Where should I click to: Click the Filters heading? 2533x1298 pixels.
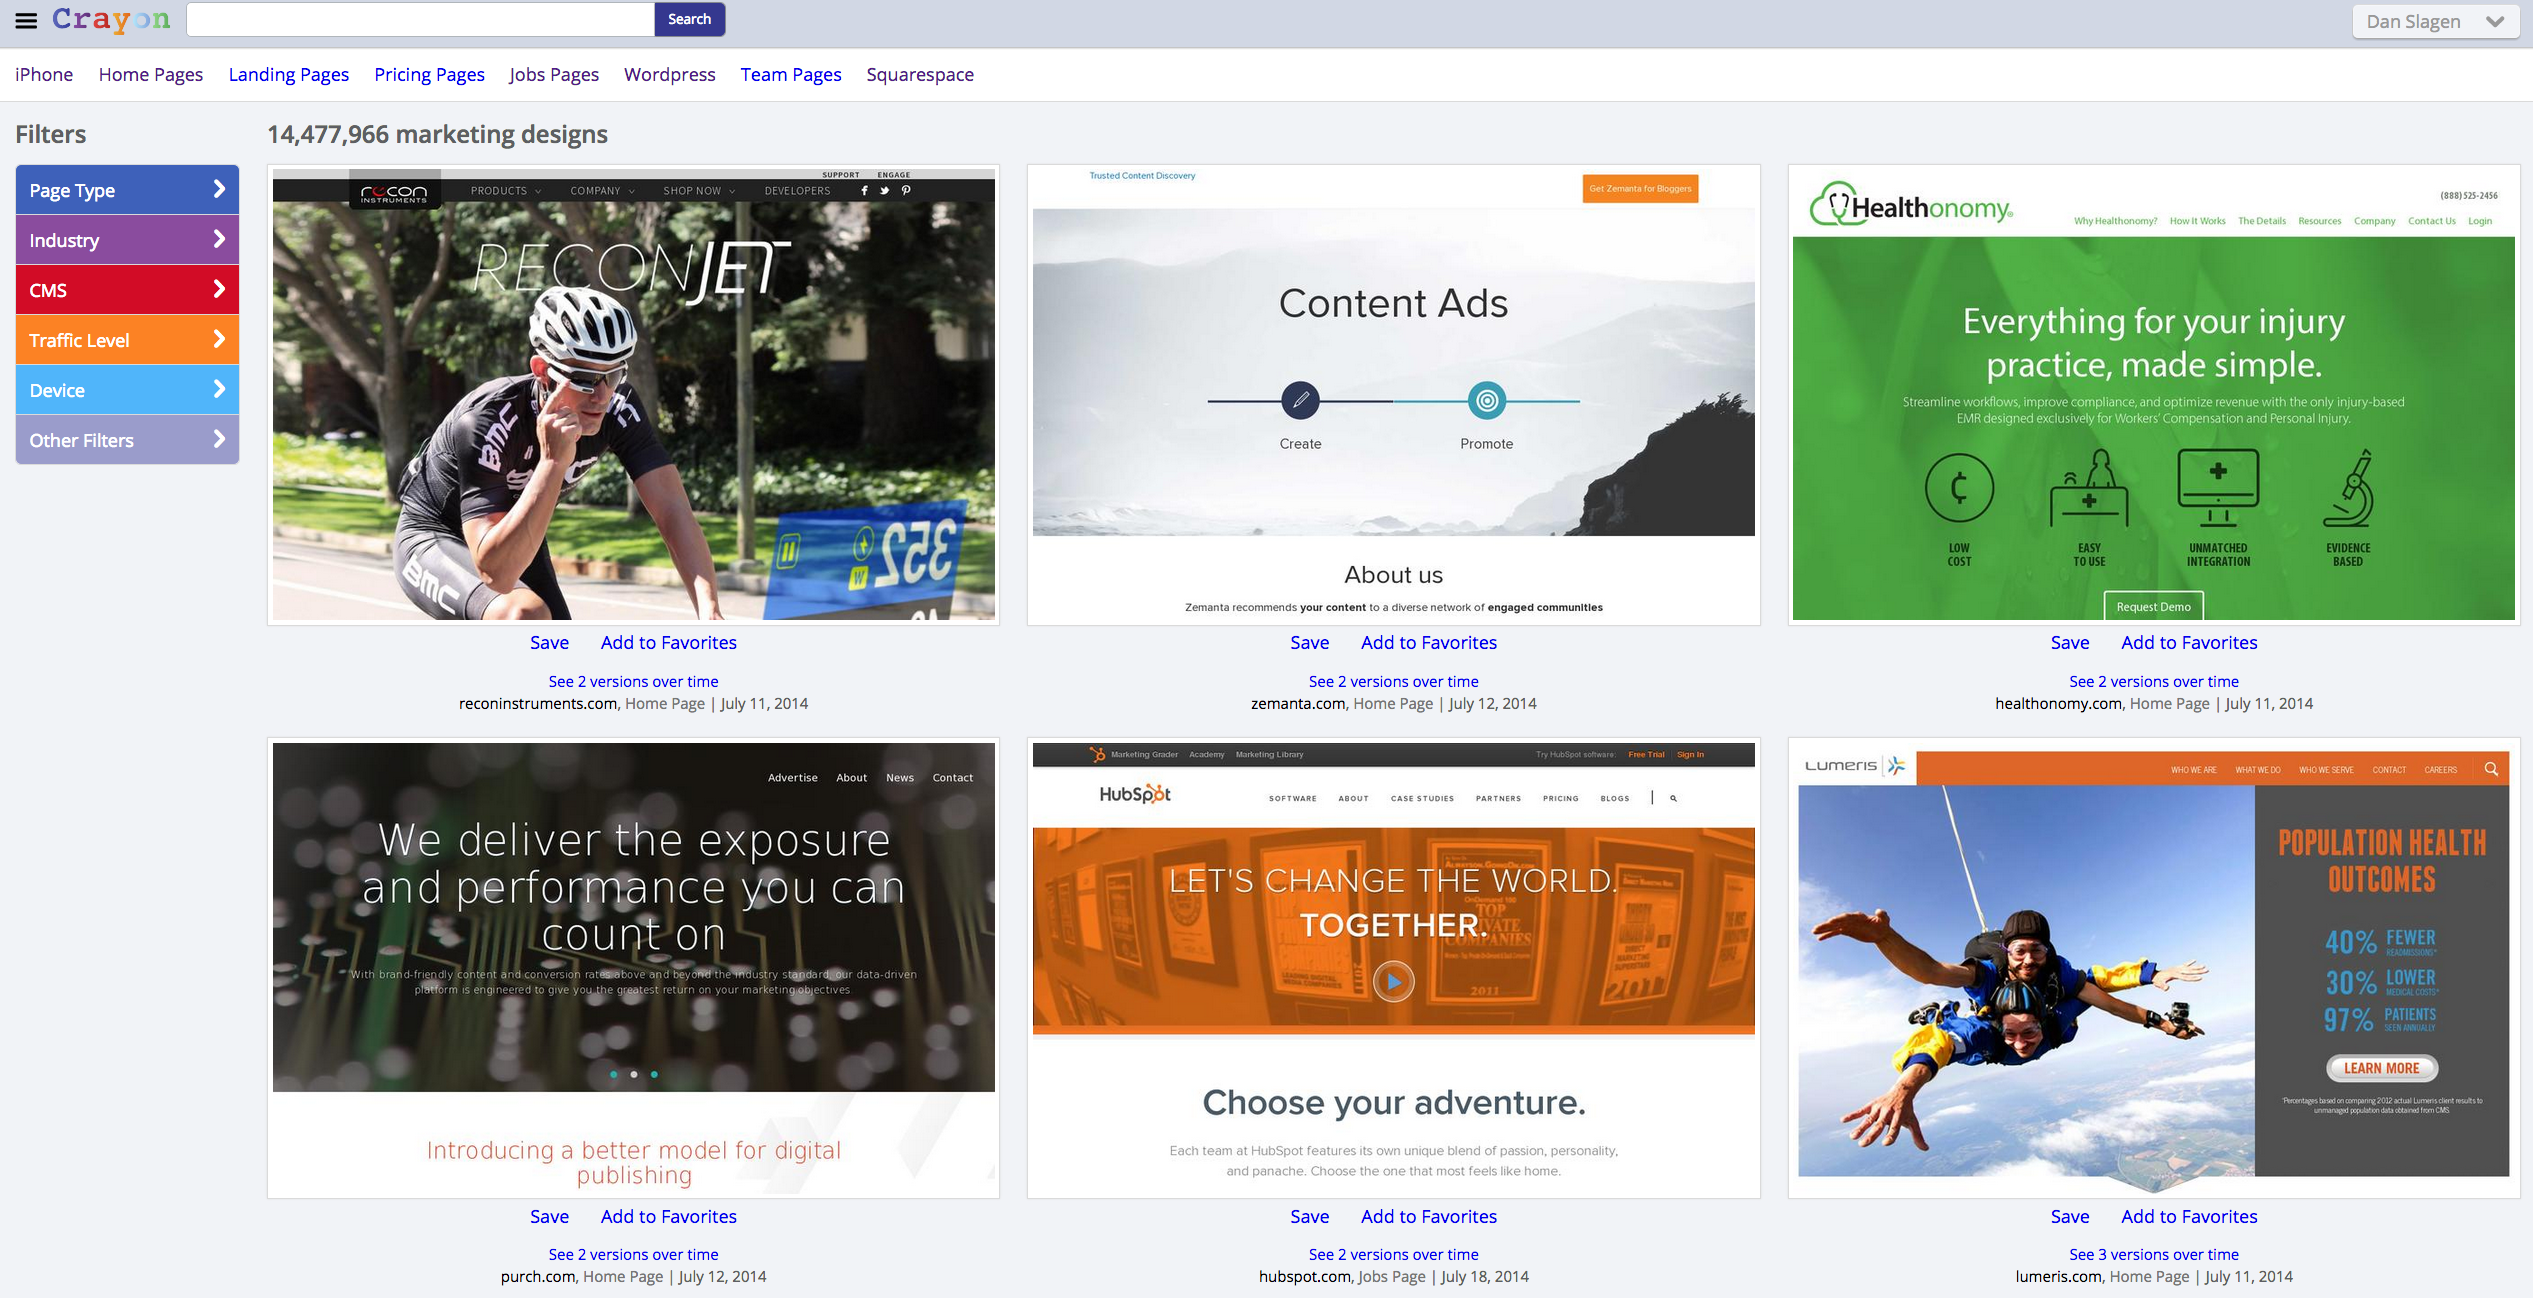click(x=51, y=134)
